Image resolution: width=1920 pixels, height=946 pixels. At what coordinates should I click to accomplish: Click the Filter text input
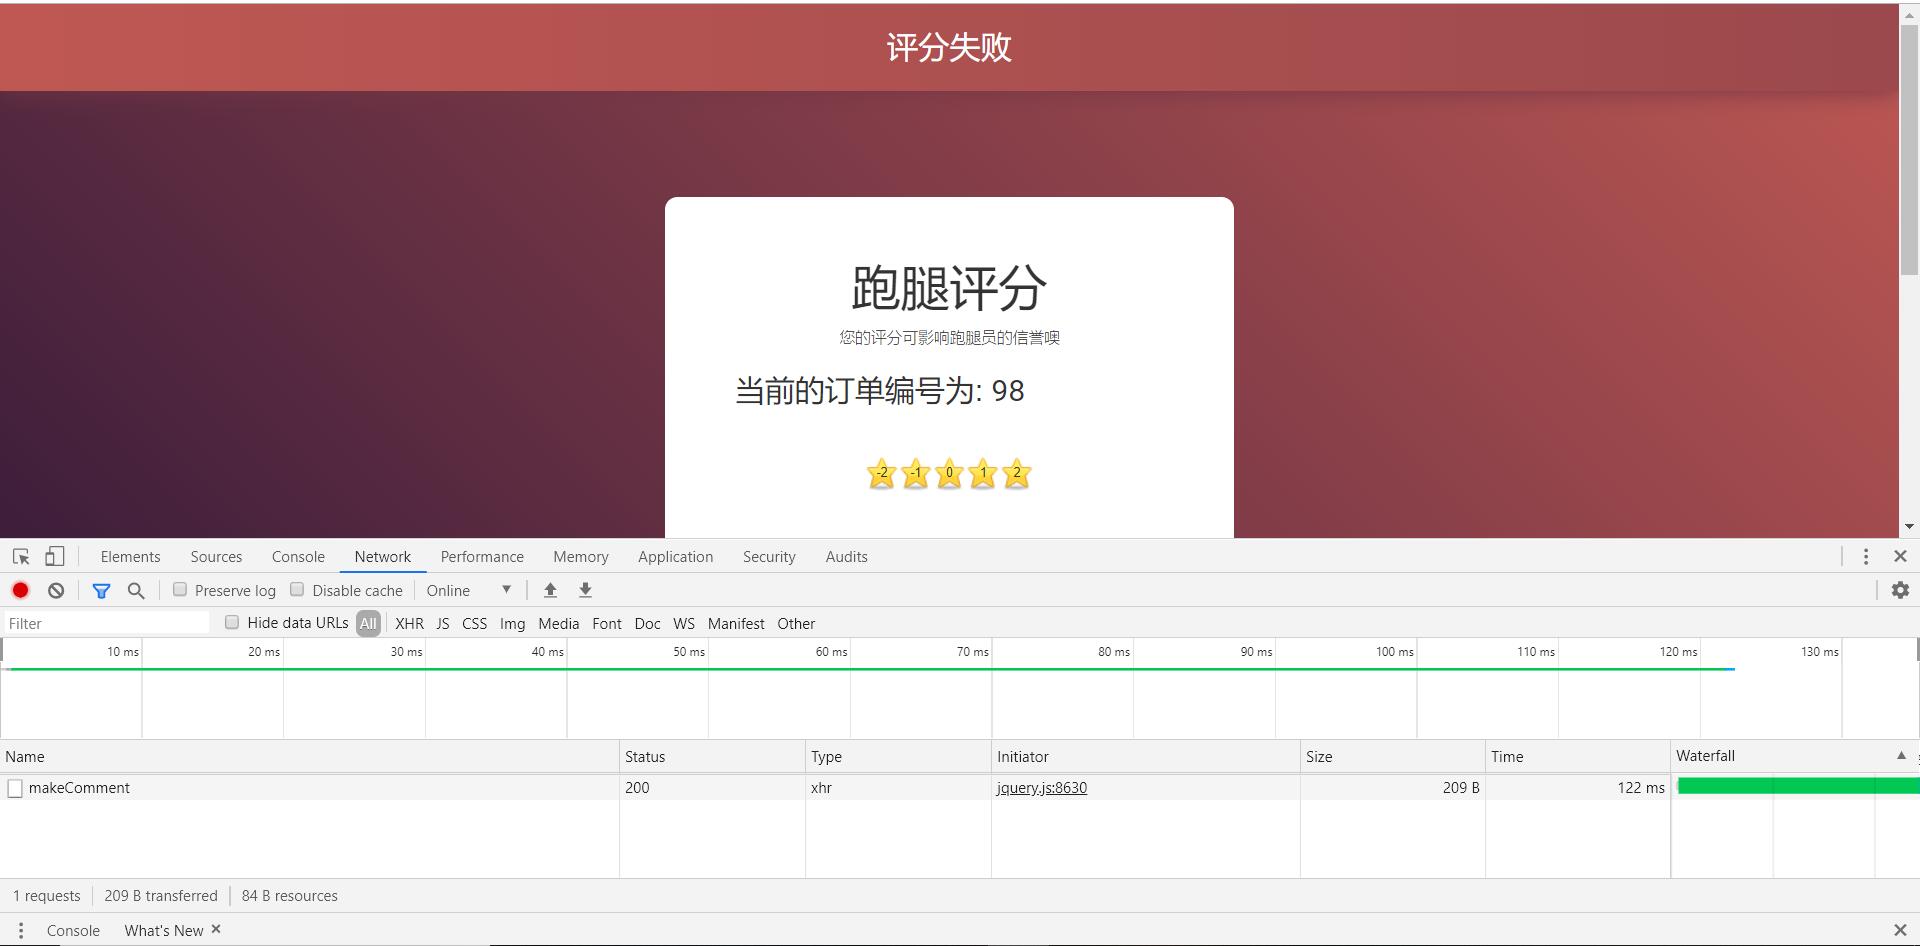point(106,623)
